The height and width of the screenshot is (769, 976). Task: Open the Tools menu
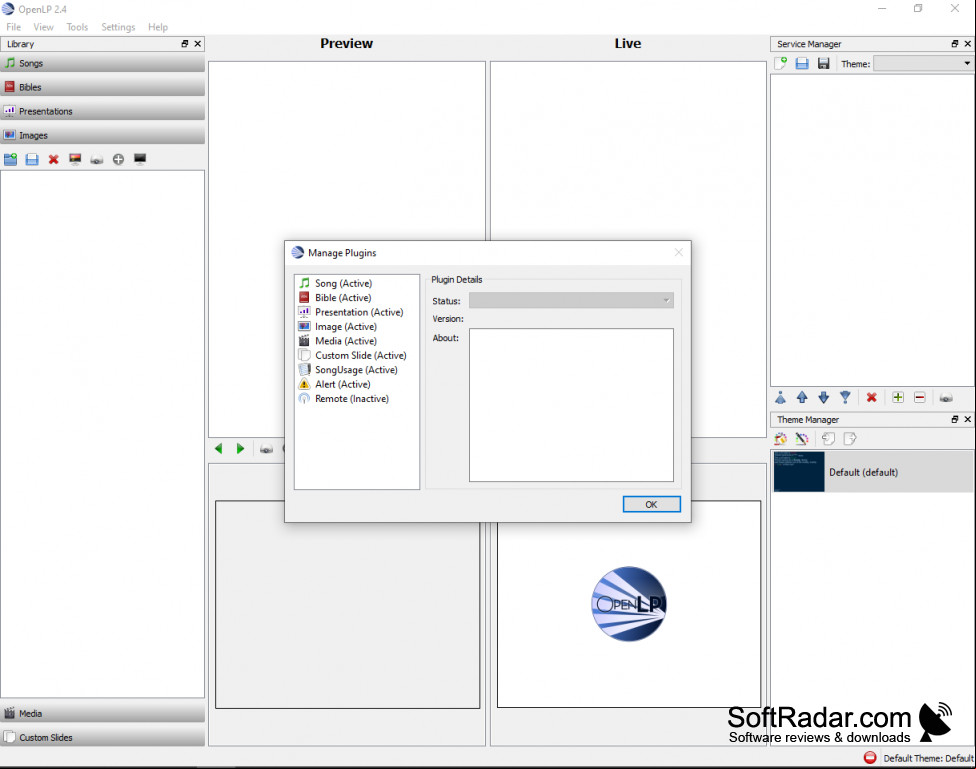pyautogui.click(x=77, y=27)
